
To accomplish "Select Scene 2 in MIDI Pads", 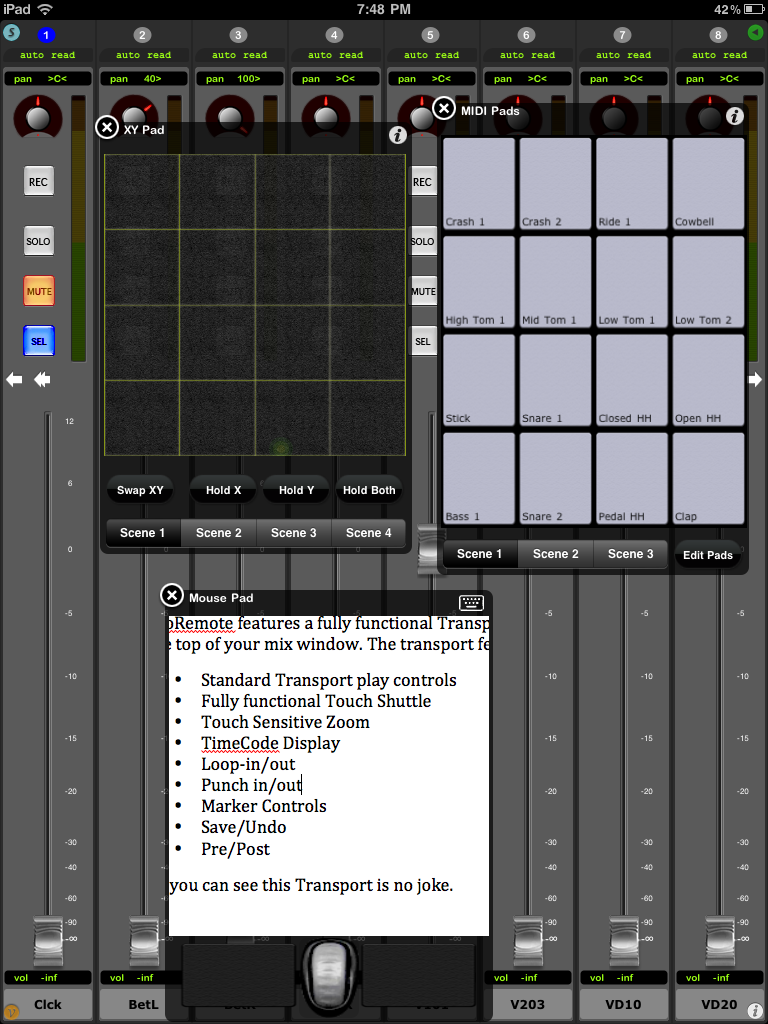I will click(x=555, y=554).
